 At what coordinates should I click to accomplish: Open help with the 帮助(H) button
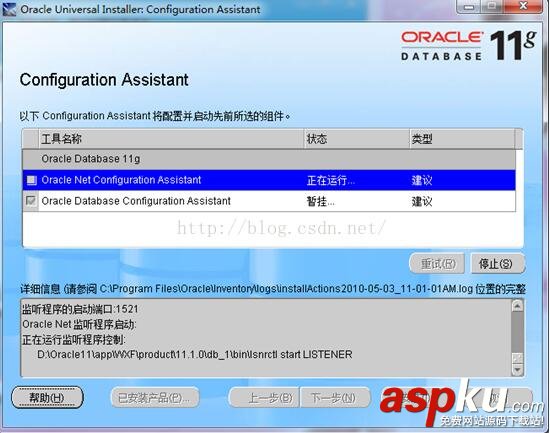click(47, 398)
